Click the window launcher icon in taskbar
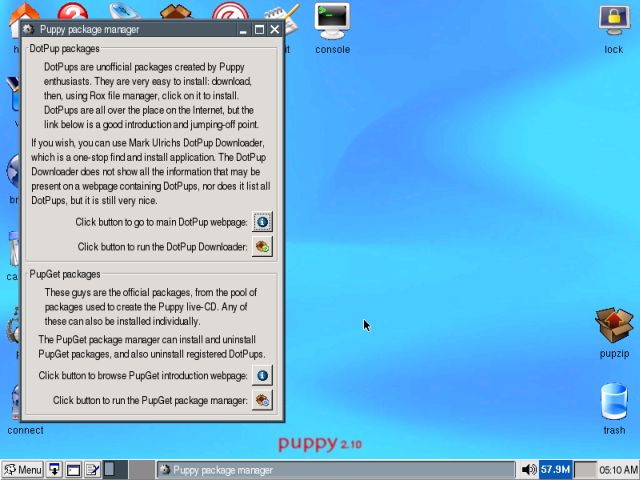The width and height of the screenshot is (640, 480). [x=73, y=470]
